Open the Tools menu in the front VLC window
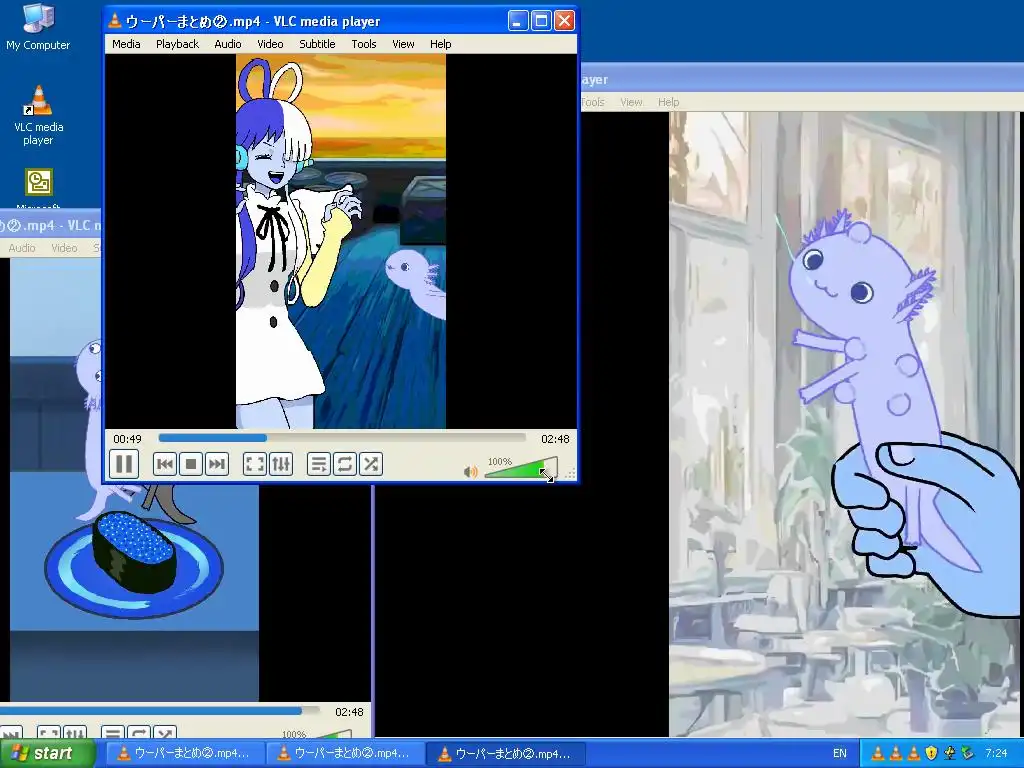Screen dimensions: 1024x768 point(364,44)
